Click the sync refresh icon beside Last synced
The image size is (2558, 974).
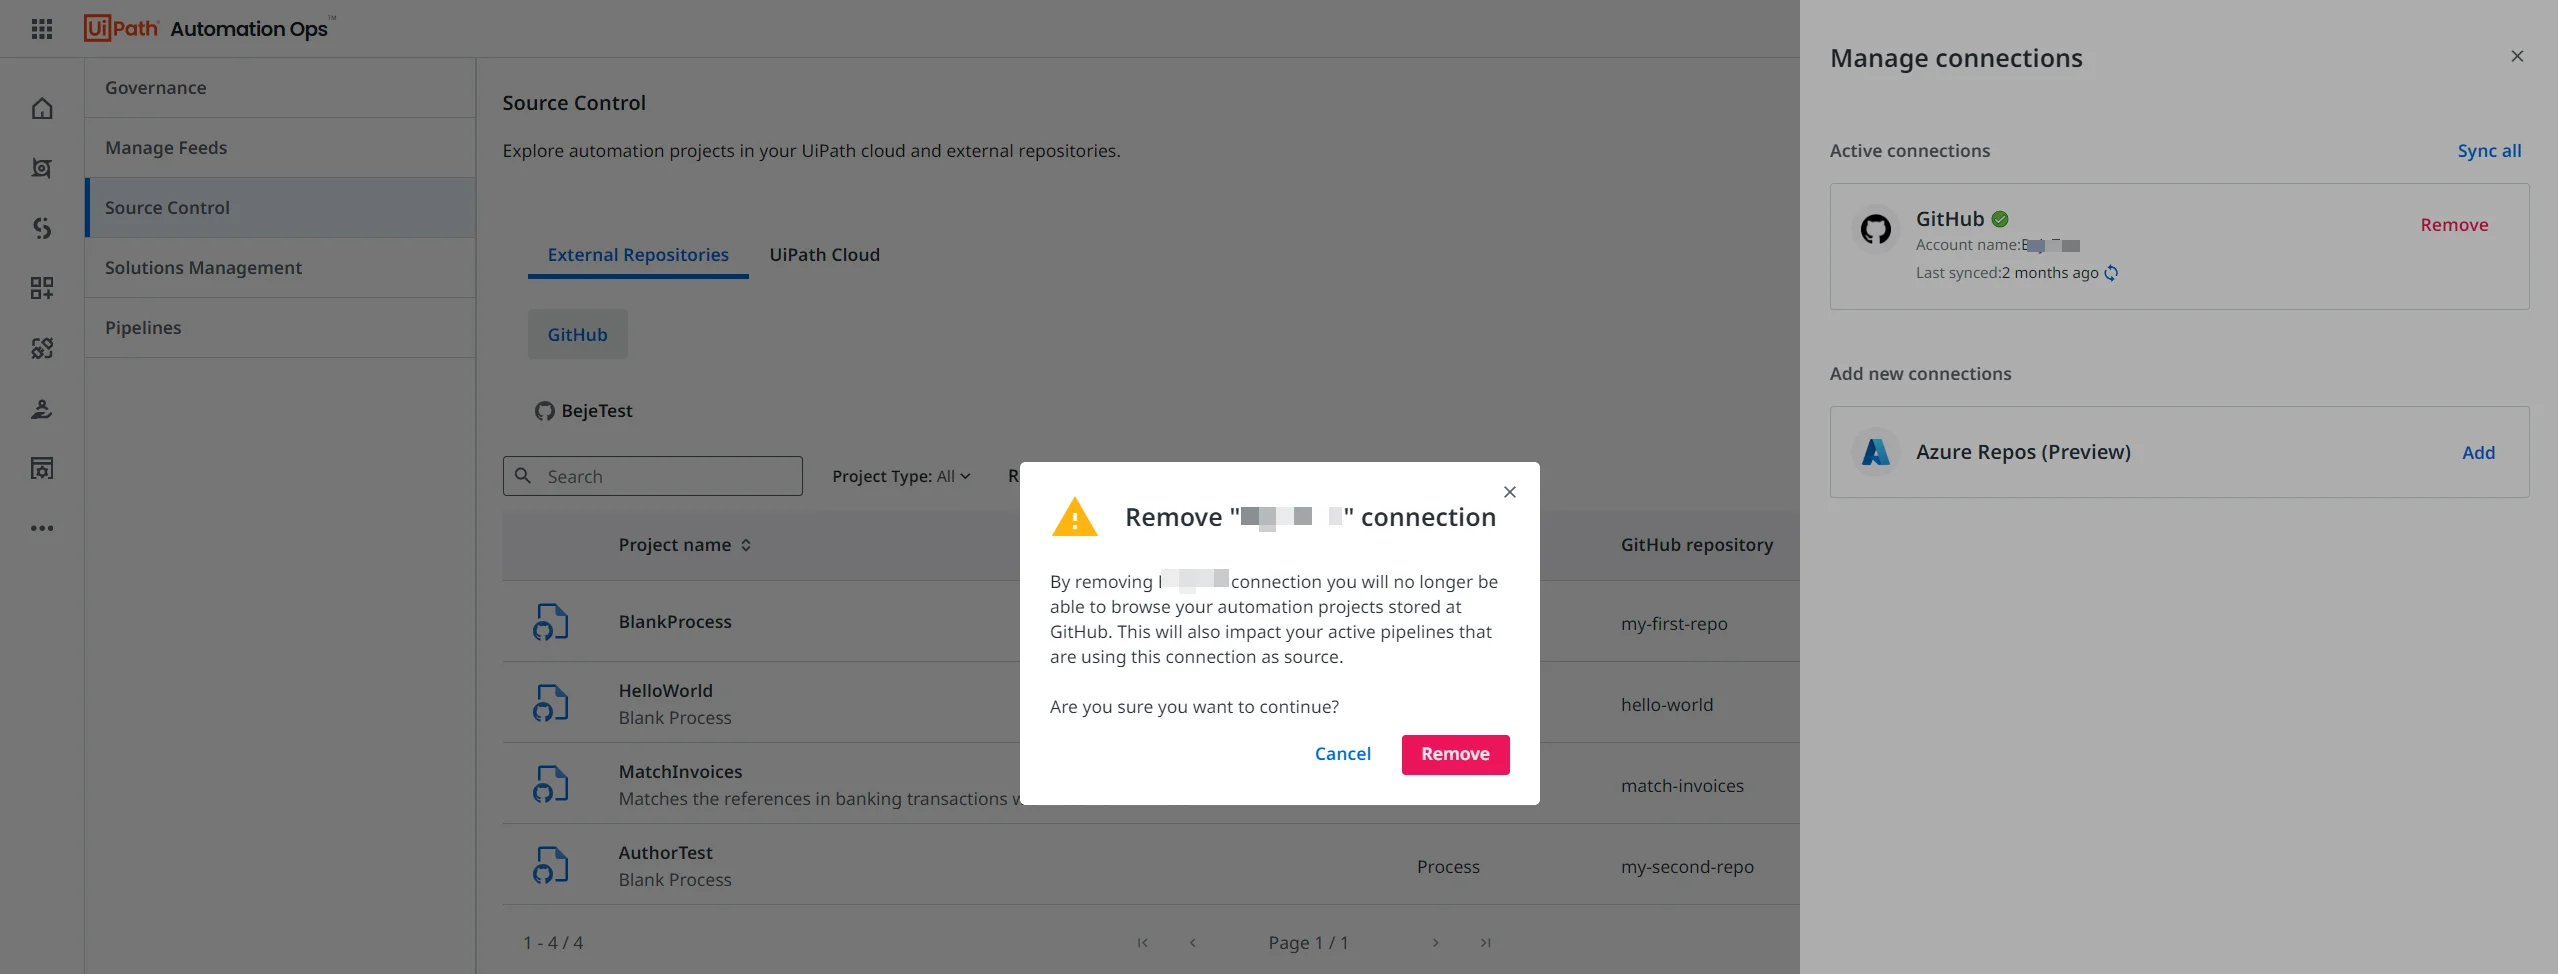(2111, 273)
